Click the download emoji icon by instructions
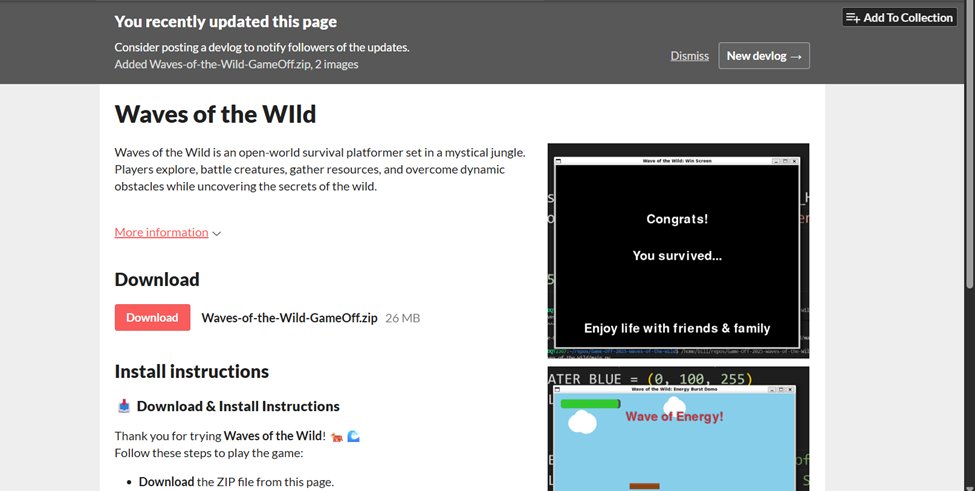Image resolution: width=975 pixels, height=491 pixels. [124, 406]
